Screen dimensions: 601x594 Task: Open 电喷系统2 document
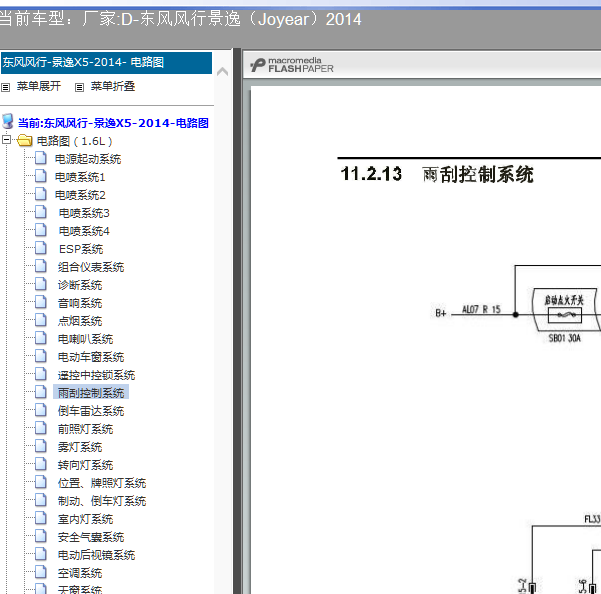(80, 195)
